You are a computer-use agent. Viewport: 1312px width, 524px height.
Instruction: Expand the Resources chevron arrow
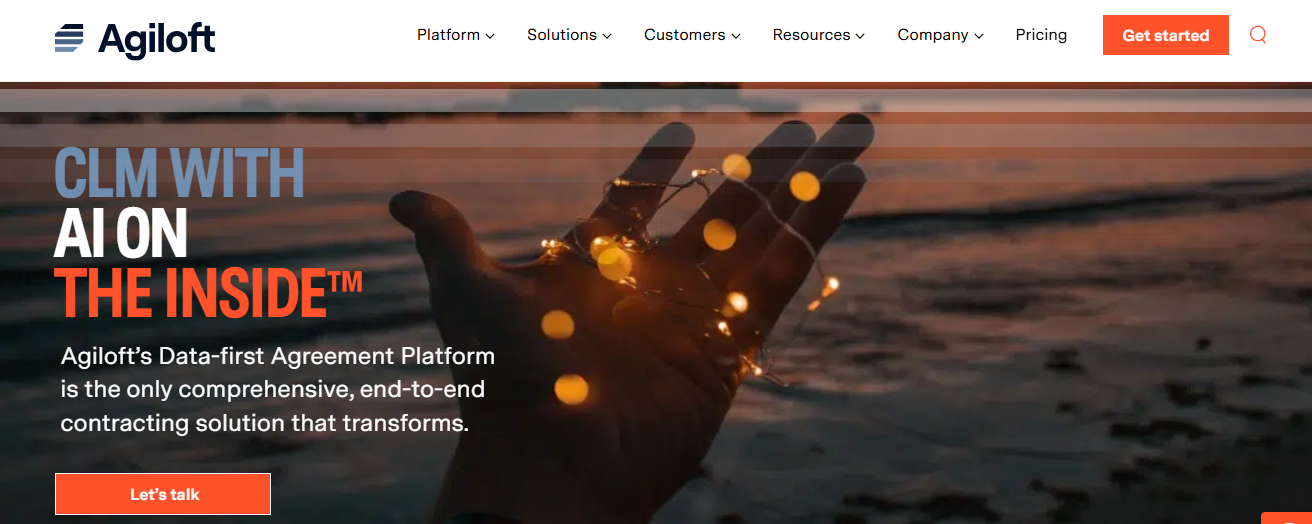click(x=859, y=36)
